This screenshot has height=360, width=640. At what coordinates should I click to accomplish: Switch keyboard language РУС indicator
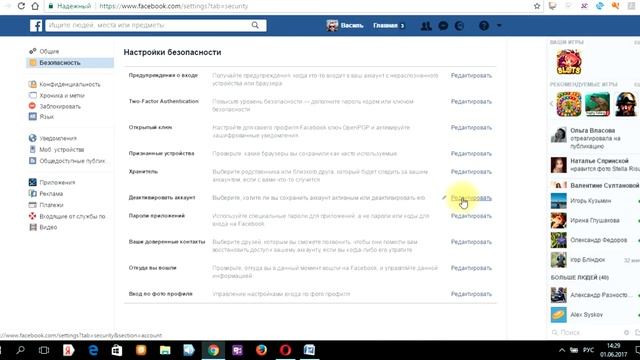(x=588, y=350)
